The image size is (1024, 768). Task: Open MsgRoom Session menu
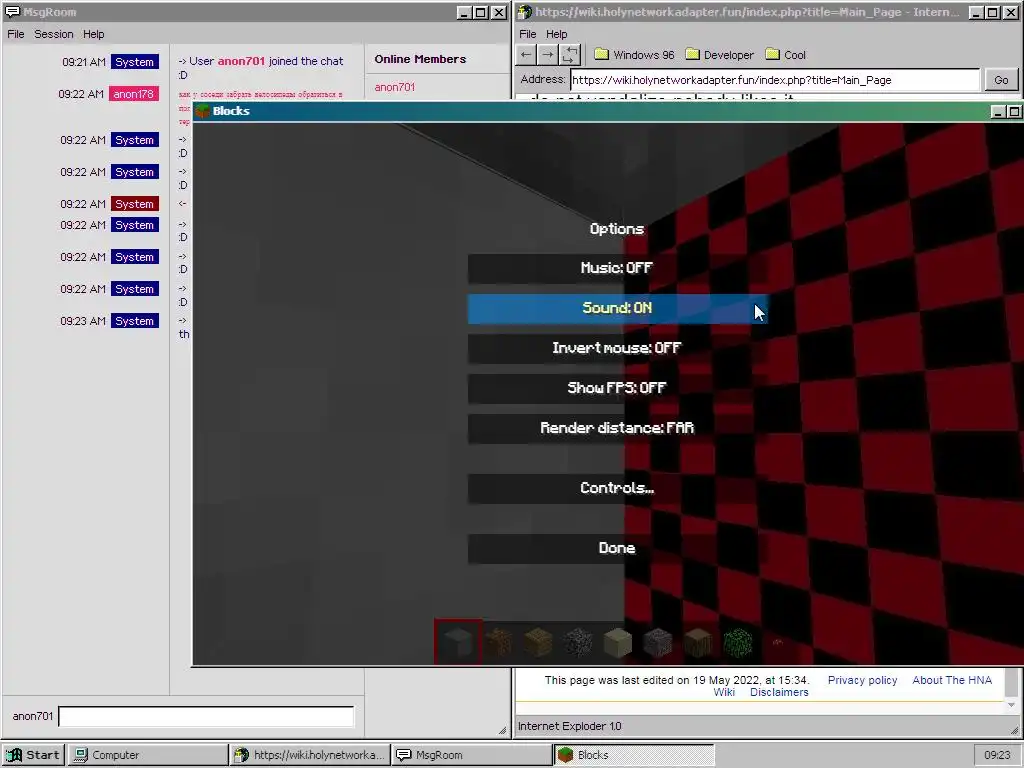(x=54, y=34)
